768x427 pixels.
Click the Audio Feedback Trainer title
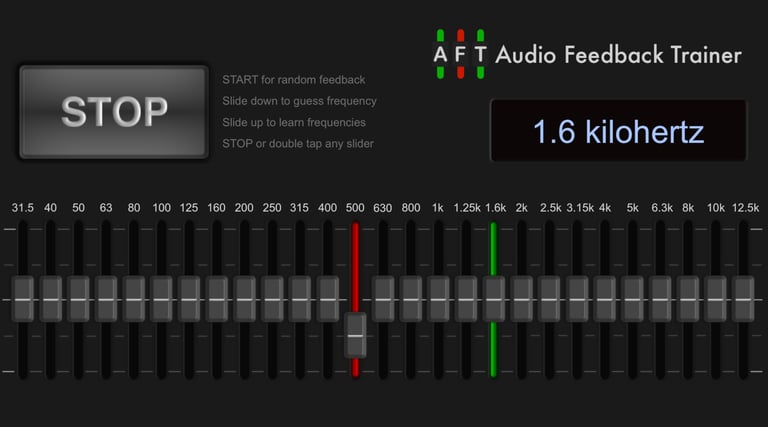pyautogui.click(x=619, y=54)
